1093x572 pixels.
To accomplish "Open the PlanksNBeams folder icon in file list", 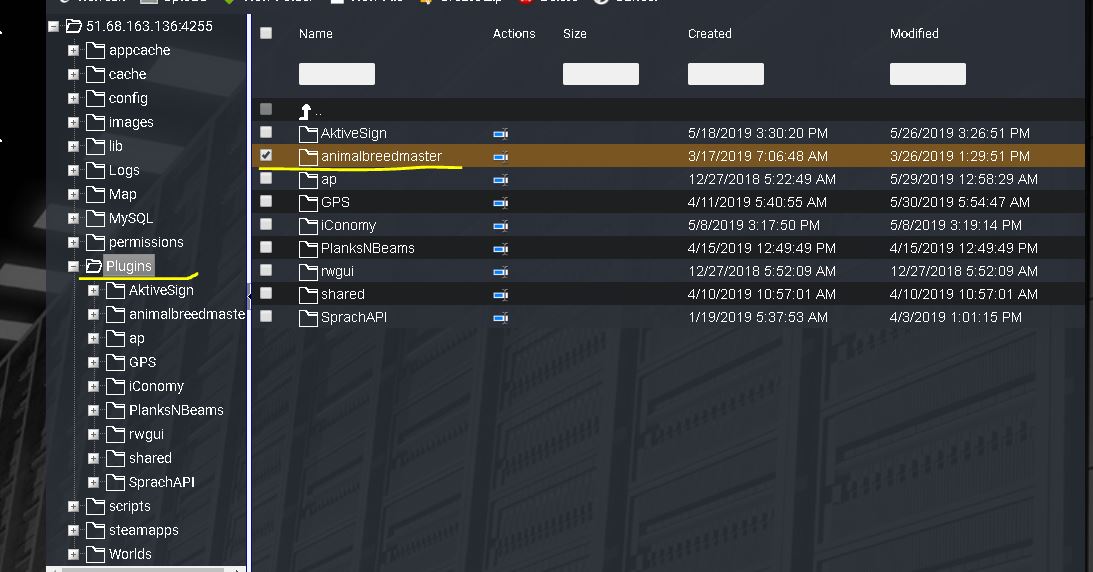I will click(x=308, y=248).
